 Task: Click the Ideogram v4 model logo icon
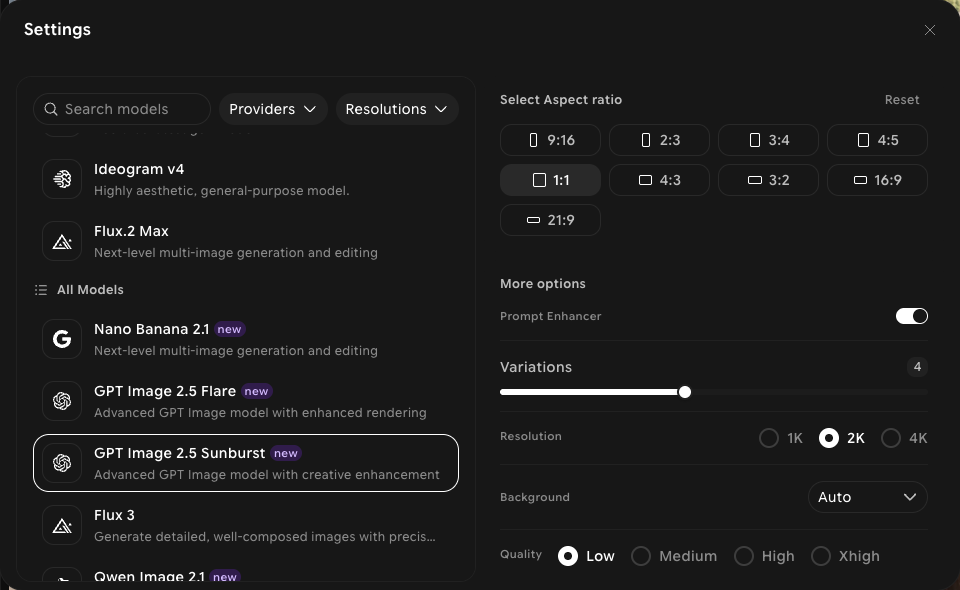pos(62,179)
